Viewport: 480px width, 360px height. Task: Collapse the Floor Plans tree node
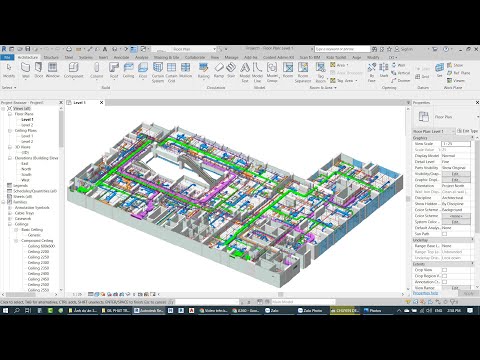point(10,114)
